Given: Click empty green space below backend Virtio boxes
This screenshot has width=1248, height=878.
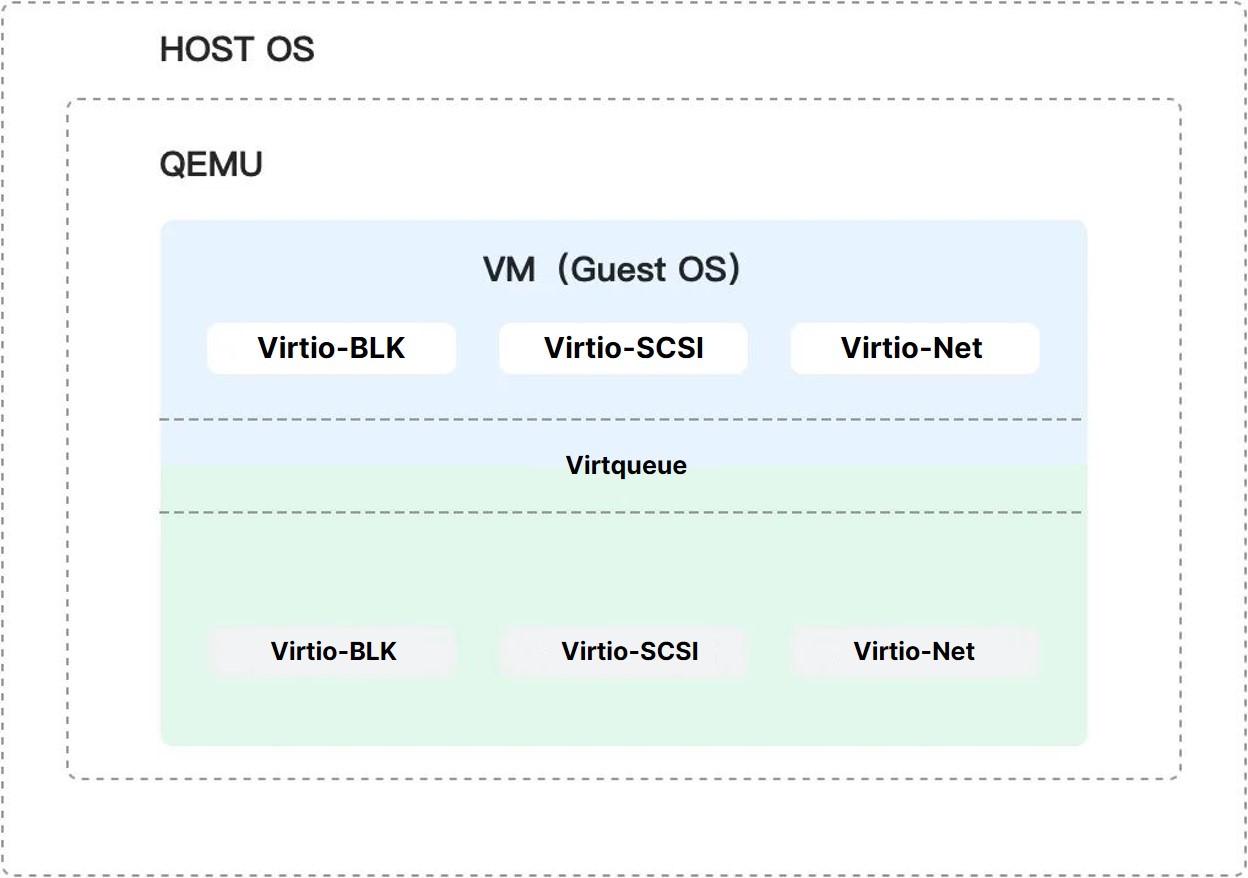Looking at the screenshot, I should (622, 712).
